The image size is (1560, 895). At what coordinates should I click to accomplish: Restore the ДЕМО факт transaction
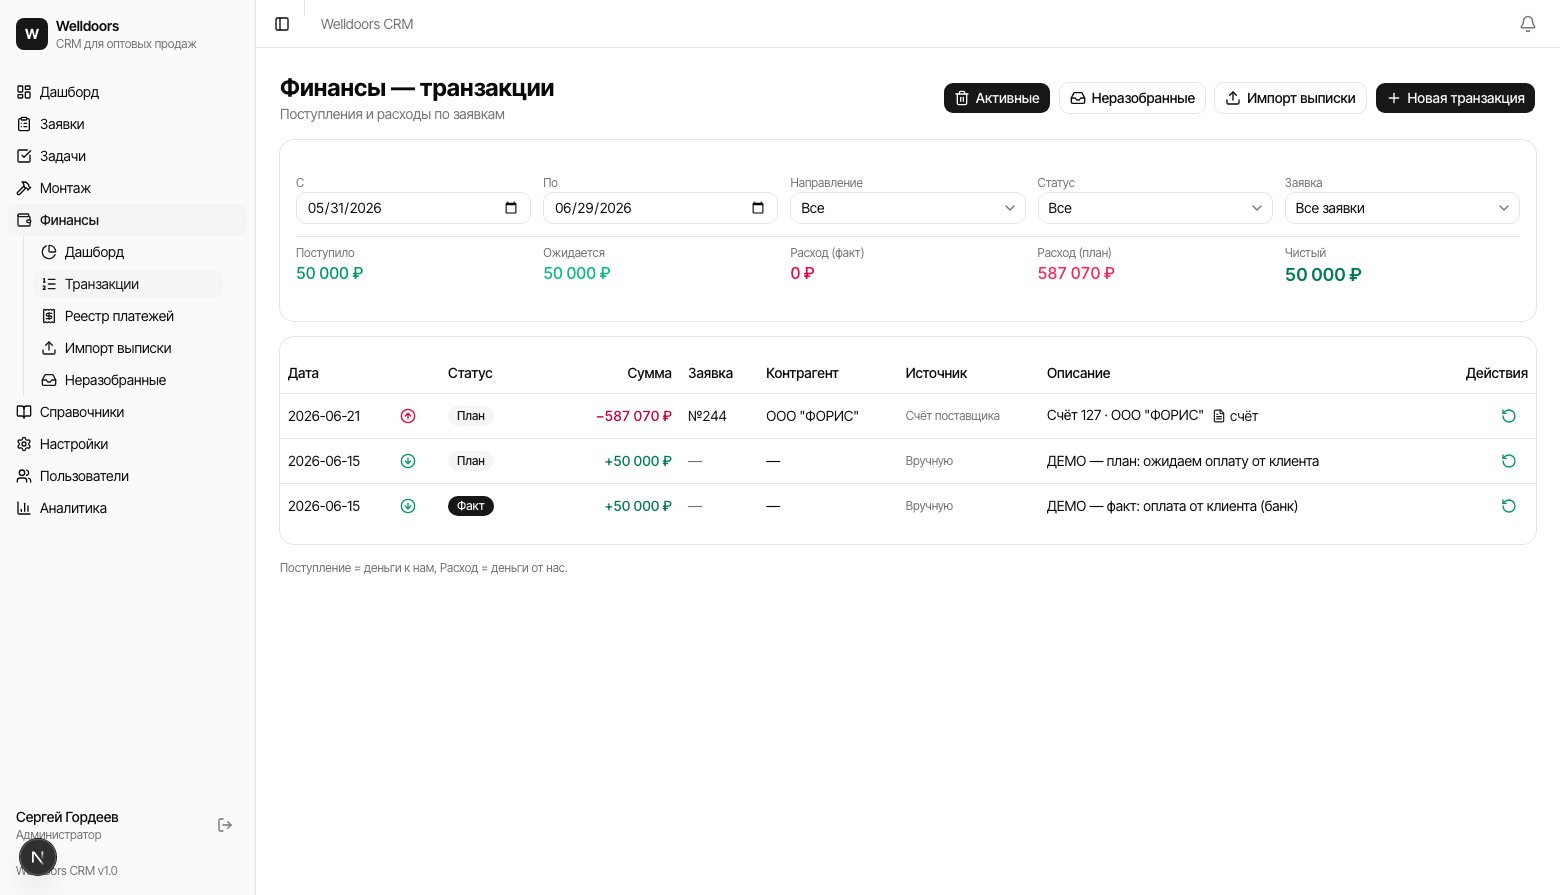pyautogui.click(x=1509, y=506)
